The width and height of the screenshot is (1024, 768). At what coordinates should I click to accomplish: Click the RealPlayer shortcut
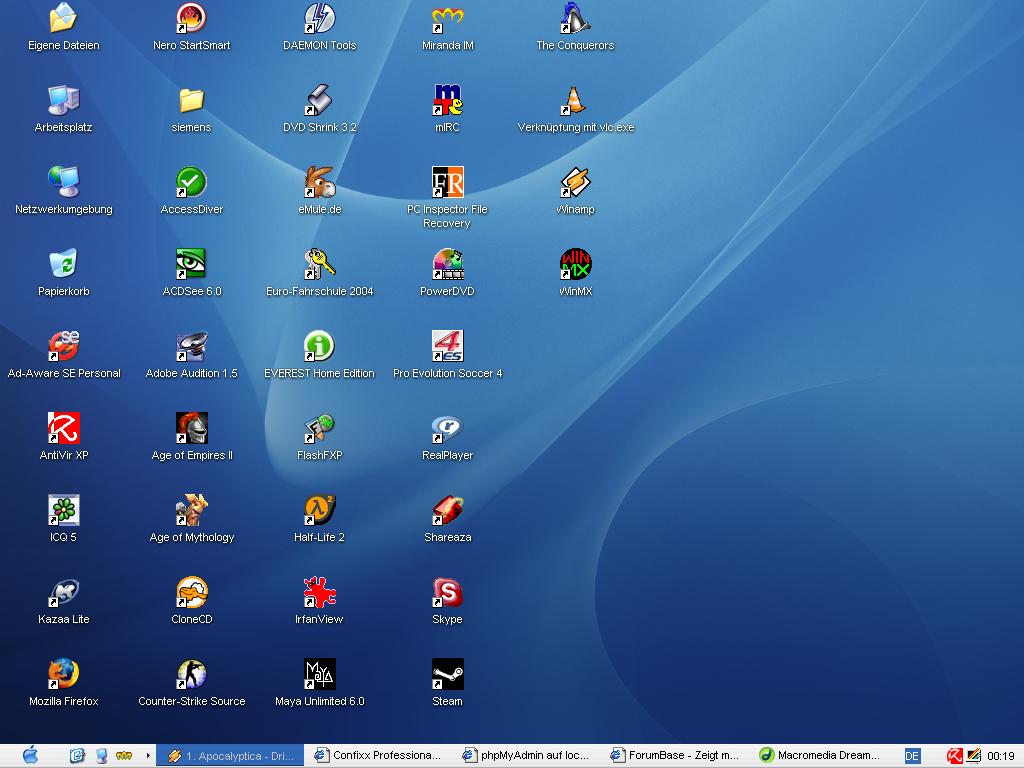pyautogui.click(x=447, y=428)
